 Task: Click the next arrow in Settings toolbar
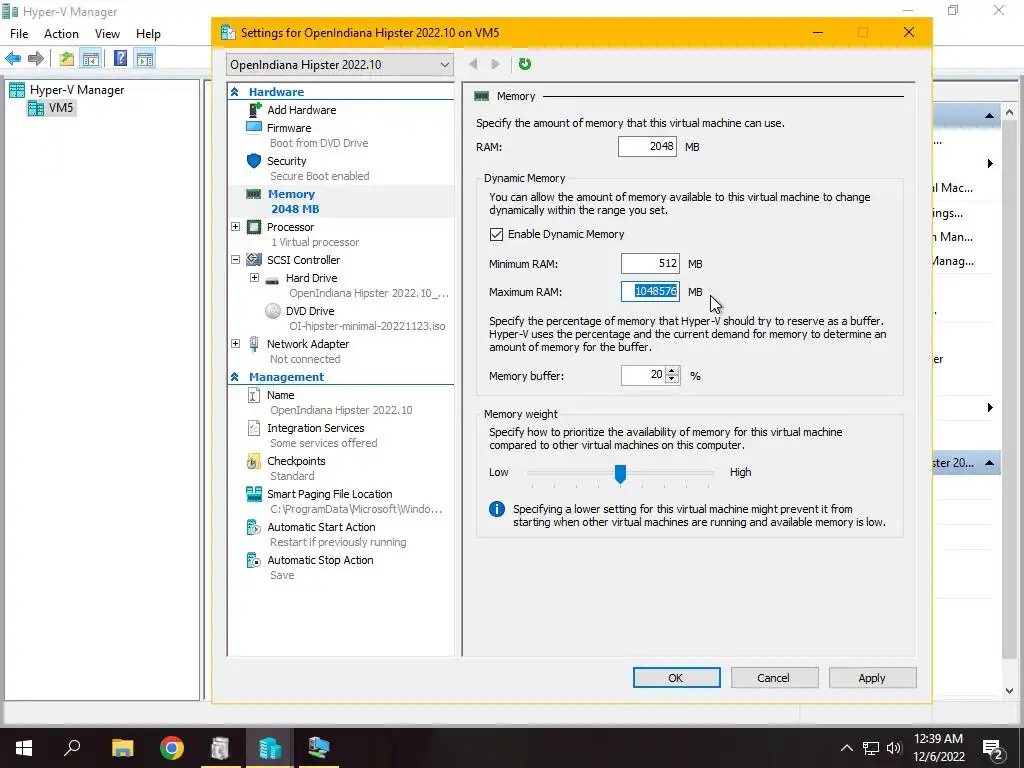click(496, 64)
